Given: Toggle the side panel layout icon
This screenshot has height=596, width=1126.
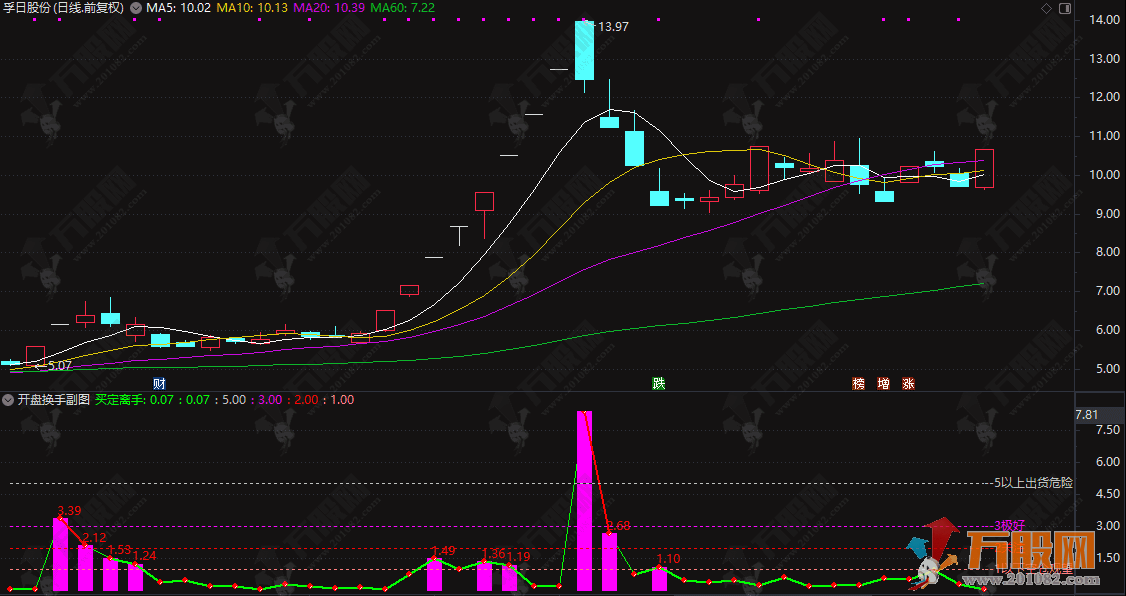Looking at the screenshot, I should coord(1062,8).
